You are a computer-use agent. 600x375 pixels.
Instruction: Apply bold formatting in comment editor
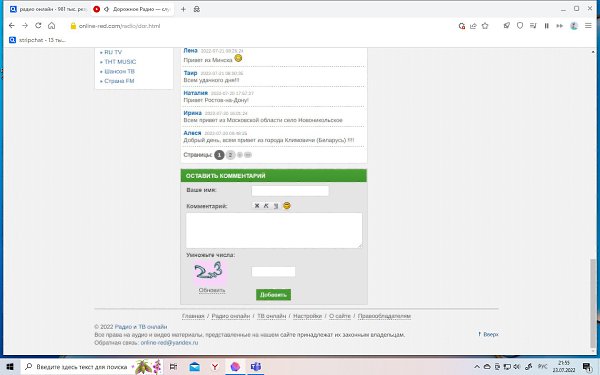257,206
